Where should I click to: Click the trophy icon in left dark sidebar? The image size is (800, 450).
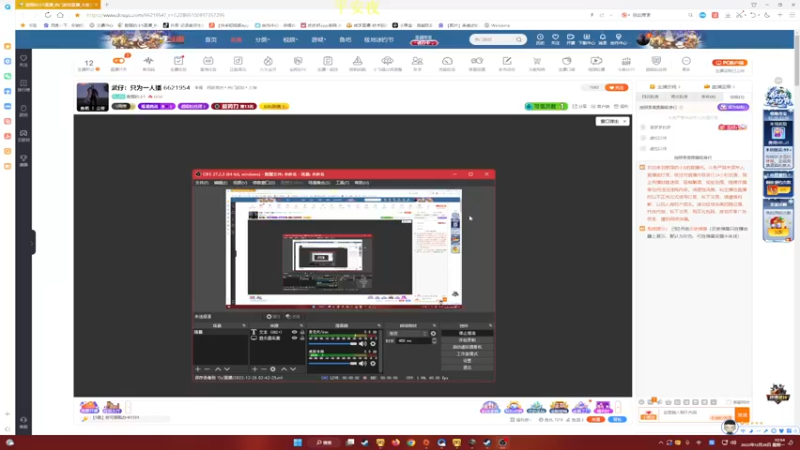[x=23, y=159]
